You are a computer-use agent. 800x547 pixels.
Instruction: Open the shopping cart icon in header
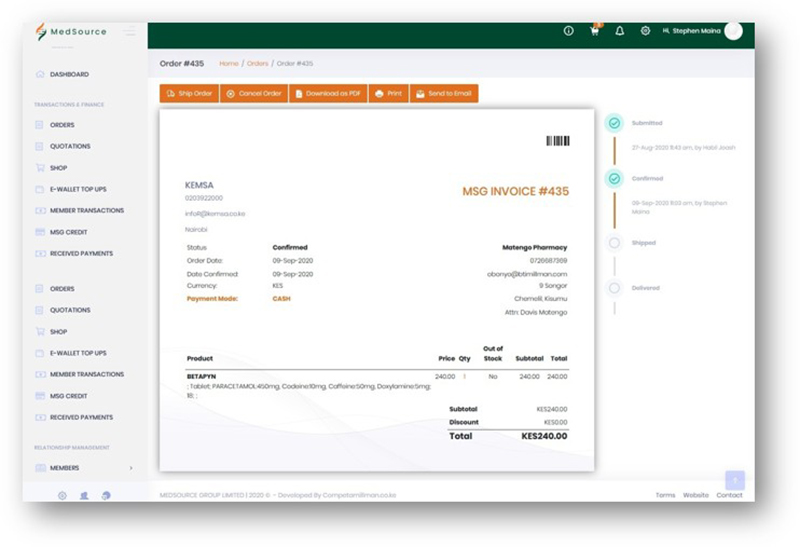click(x=595, y=30)
